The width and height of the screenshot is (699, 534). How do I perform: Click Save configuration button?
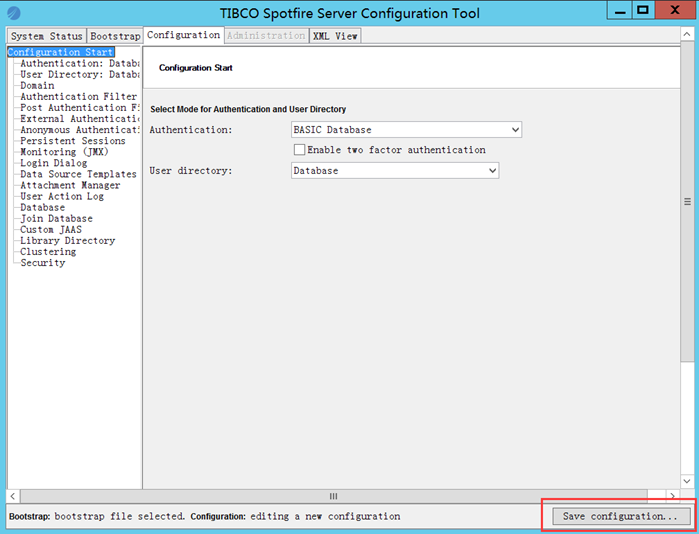[x=621, y=516]
